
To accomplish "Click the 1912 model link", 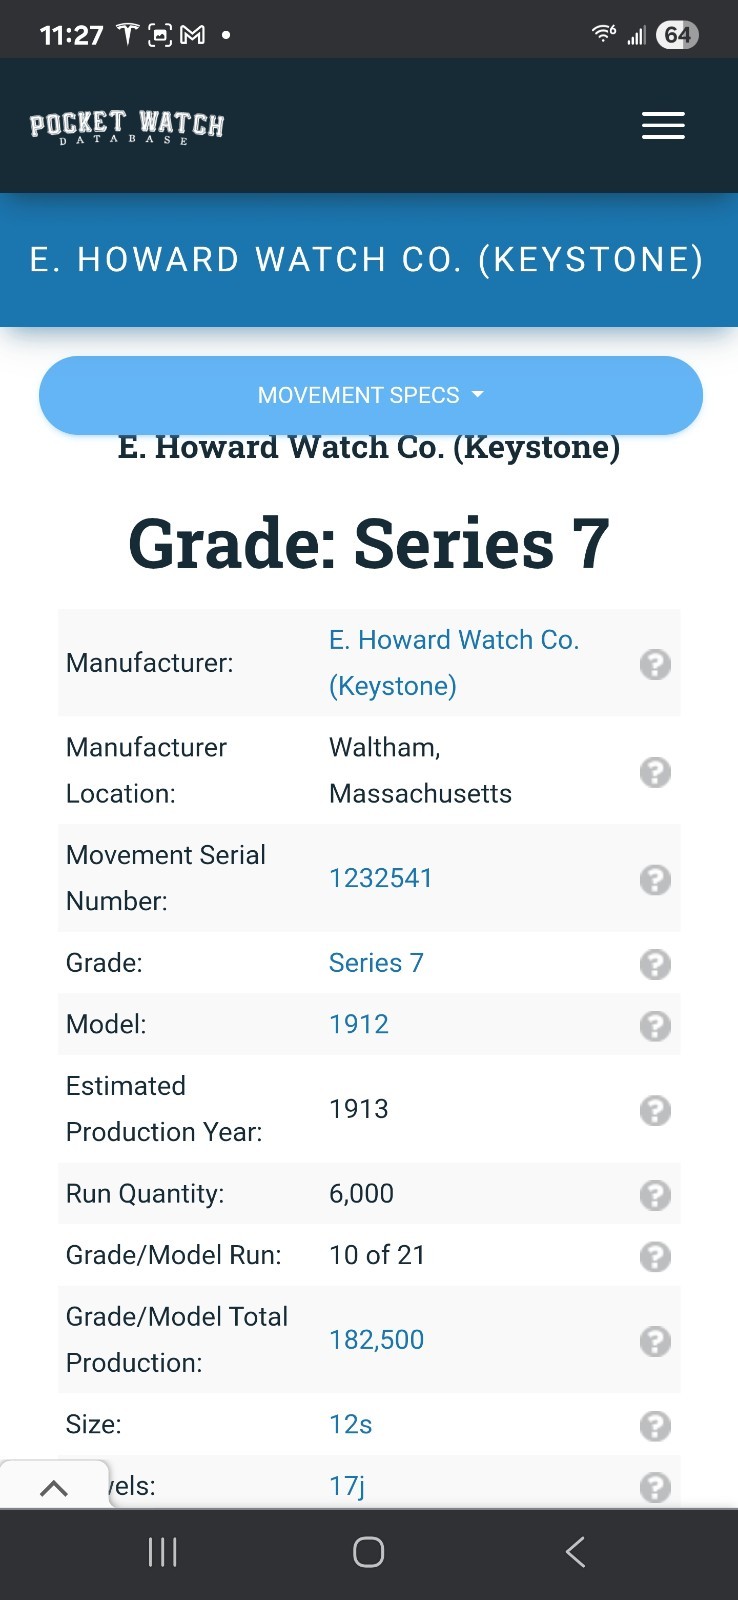I will point(358,1024).
